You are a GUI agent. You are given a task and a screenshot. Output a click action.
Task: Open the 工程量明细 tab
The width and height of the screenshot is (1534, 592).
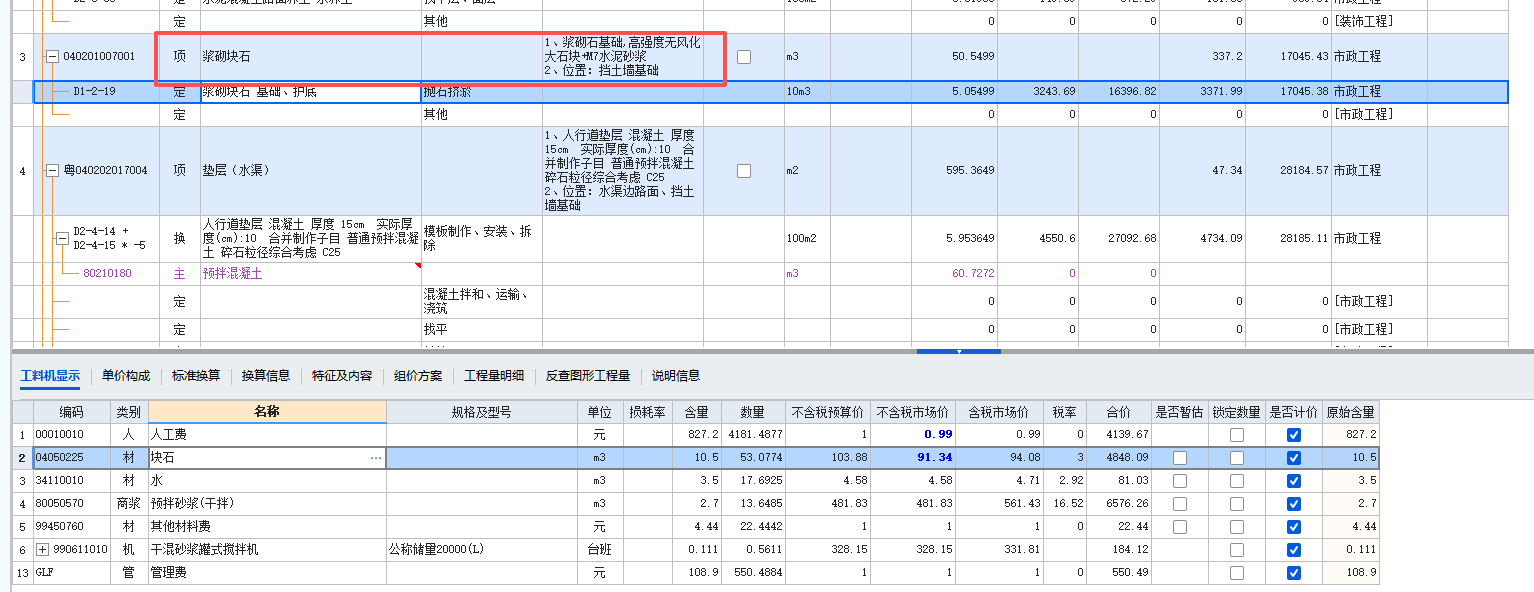(494, 376)
